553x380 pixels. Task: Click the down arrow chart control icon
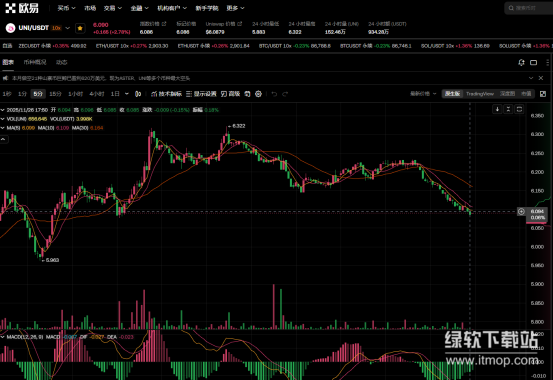coord(497,109)
